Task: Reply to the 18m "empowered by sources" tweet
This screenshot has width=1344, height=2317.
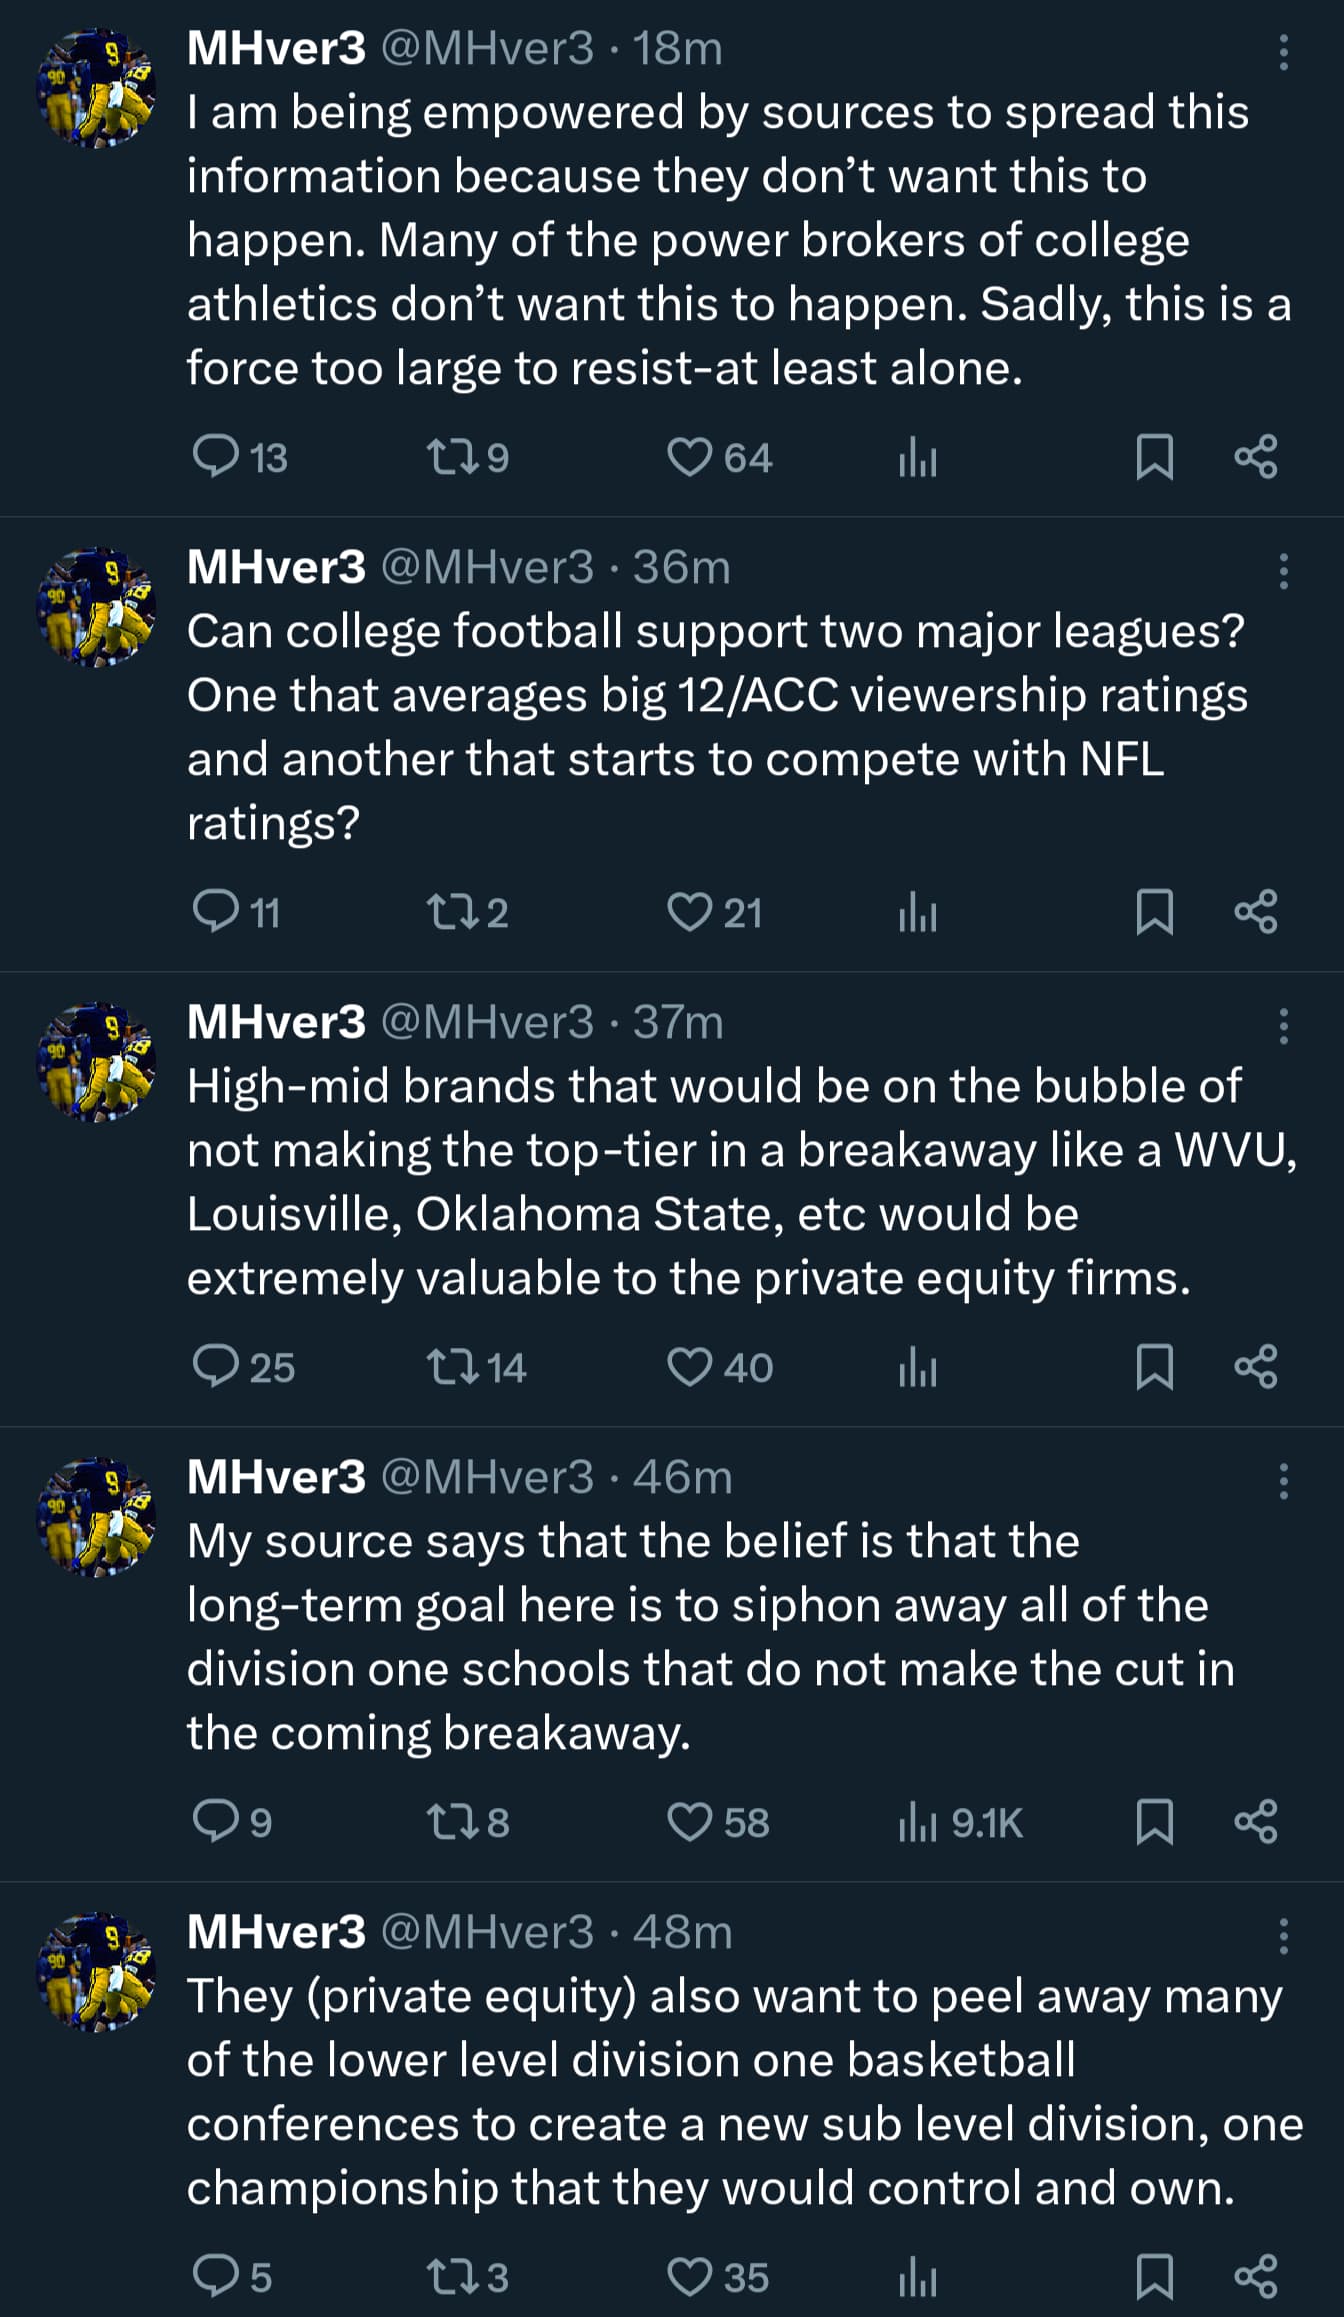Action: 215,457
